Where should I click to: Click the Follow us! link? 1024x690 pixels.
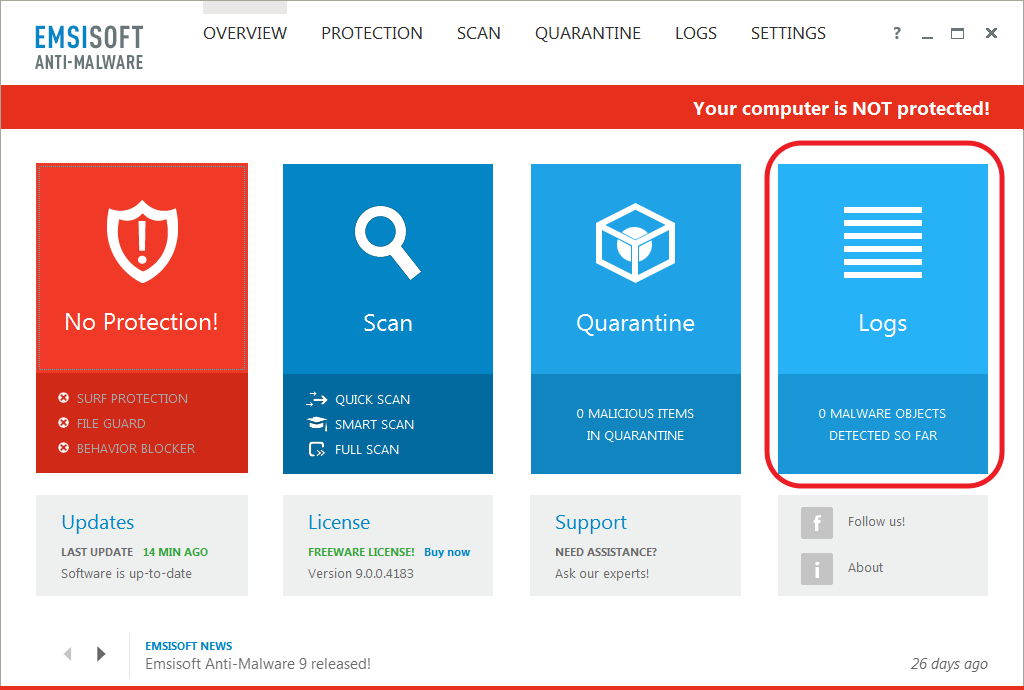point(876,522)
